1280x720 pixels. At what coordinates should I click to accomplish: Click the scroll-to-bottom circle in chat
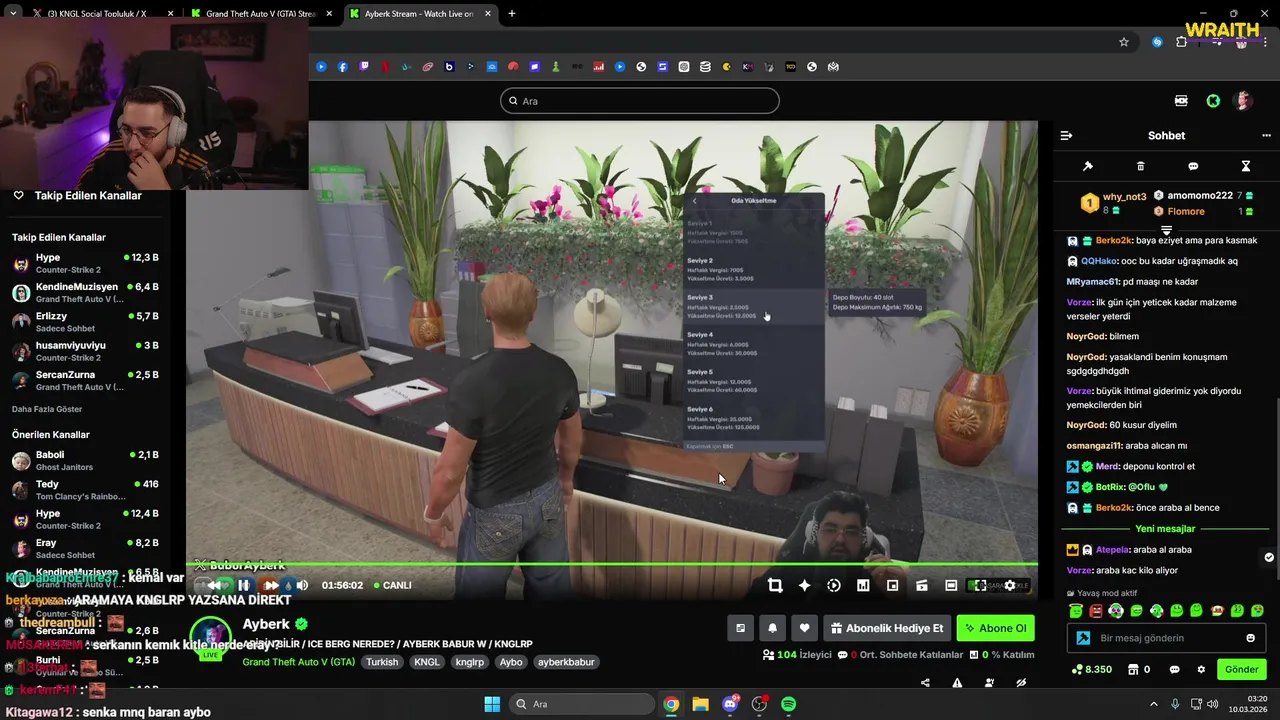[1269, 557]
